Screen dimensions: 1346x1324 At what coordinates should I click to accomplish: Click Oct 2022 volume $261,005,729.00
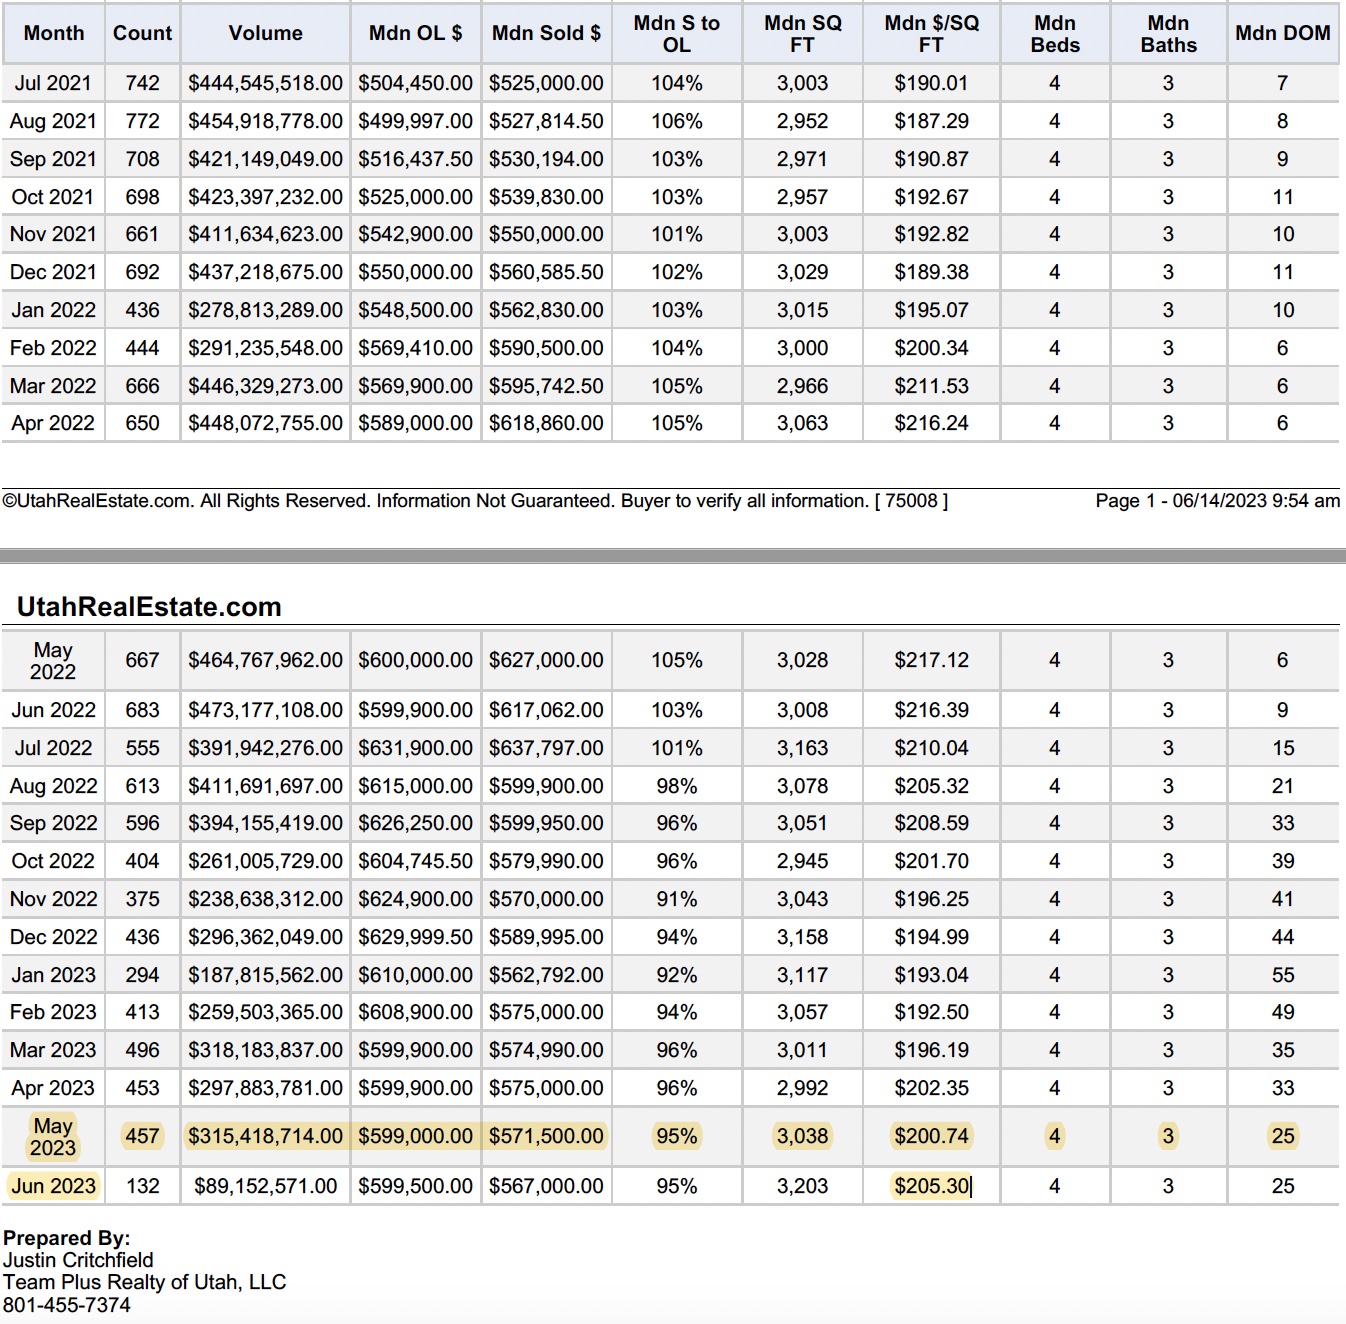point(265,861)
